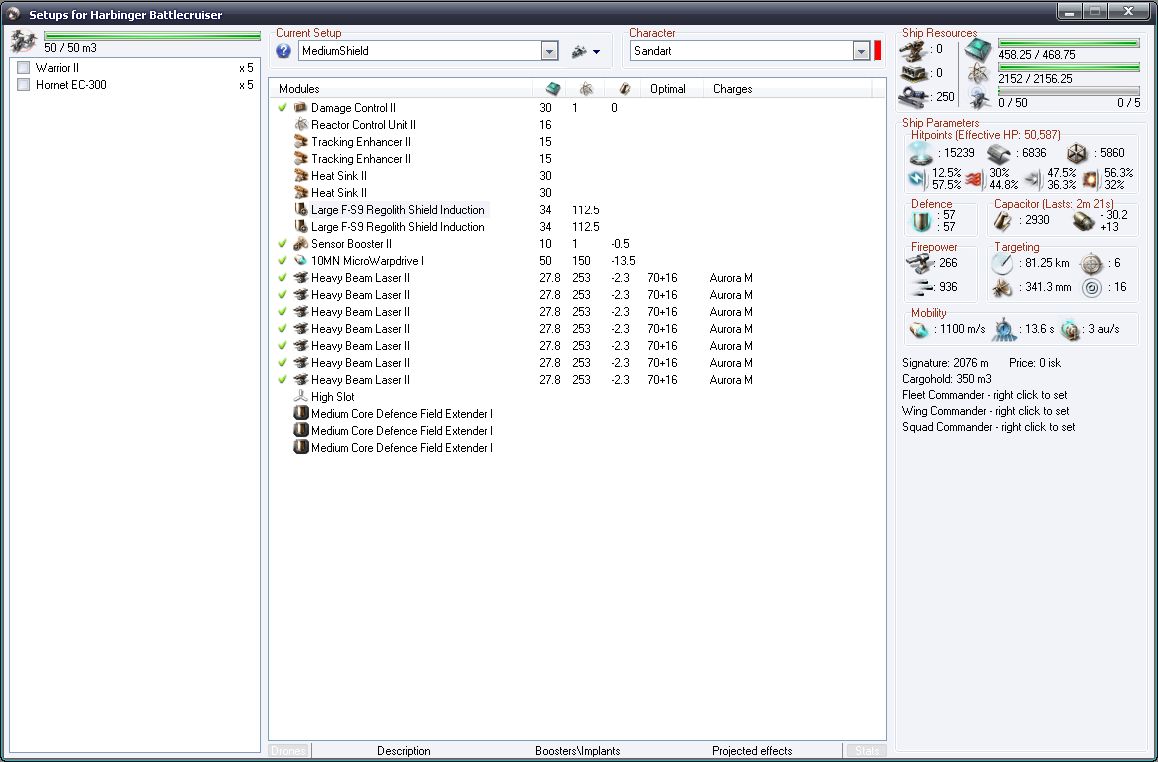
Task: Tick the Warrior II drone checkbox
Action: point(24,68)
